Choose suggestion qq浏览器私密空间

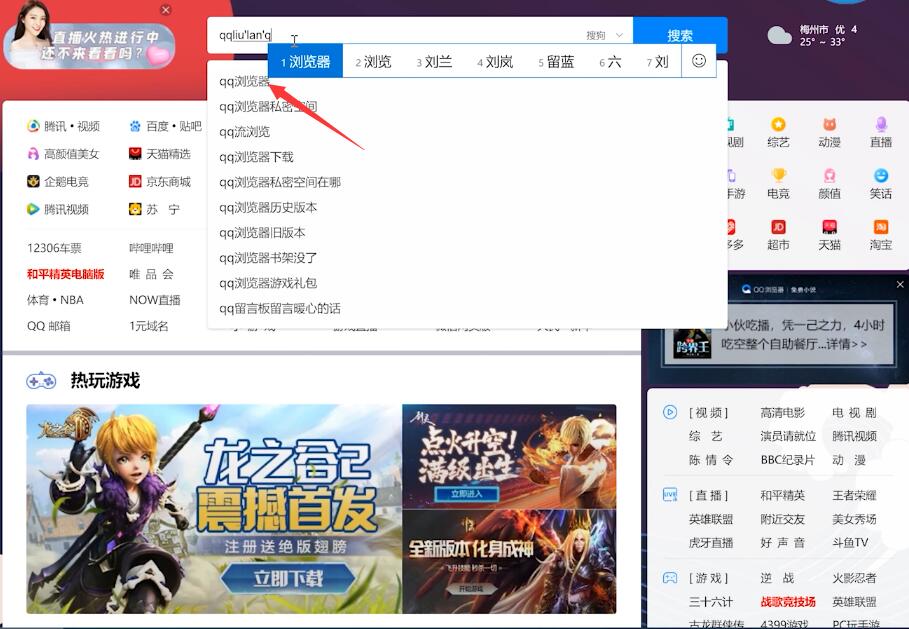268,107
